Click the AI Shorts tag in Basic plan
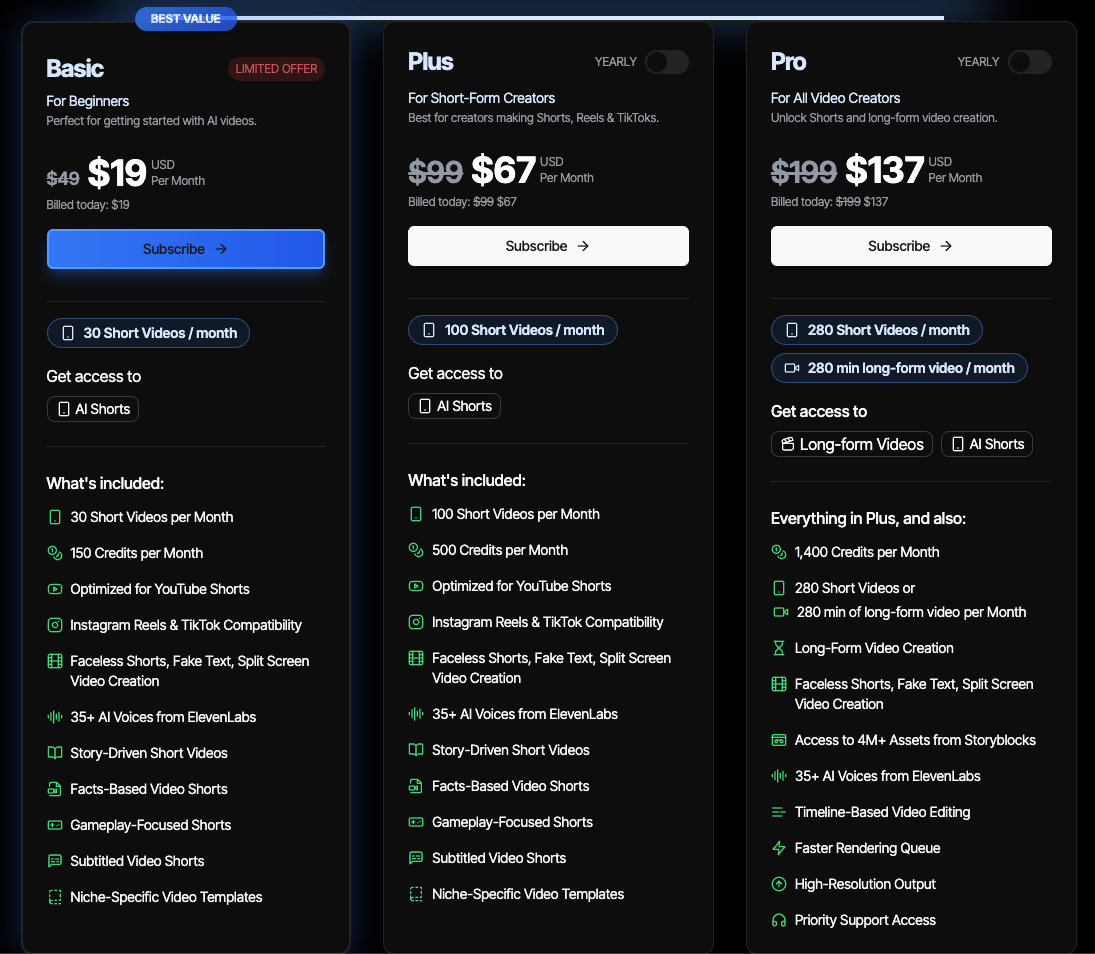Screen dimensions: 1095x954 pos(93,409)
